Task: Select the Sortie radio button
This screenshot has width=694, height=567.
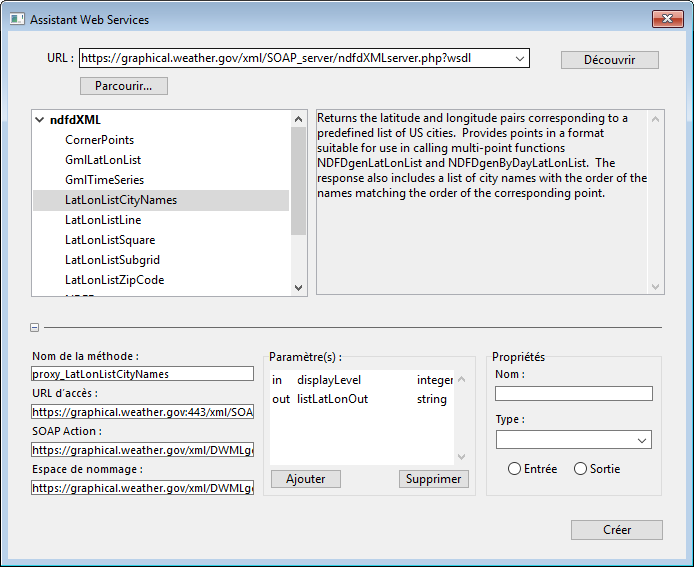Action: (581, 469)
